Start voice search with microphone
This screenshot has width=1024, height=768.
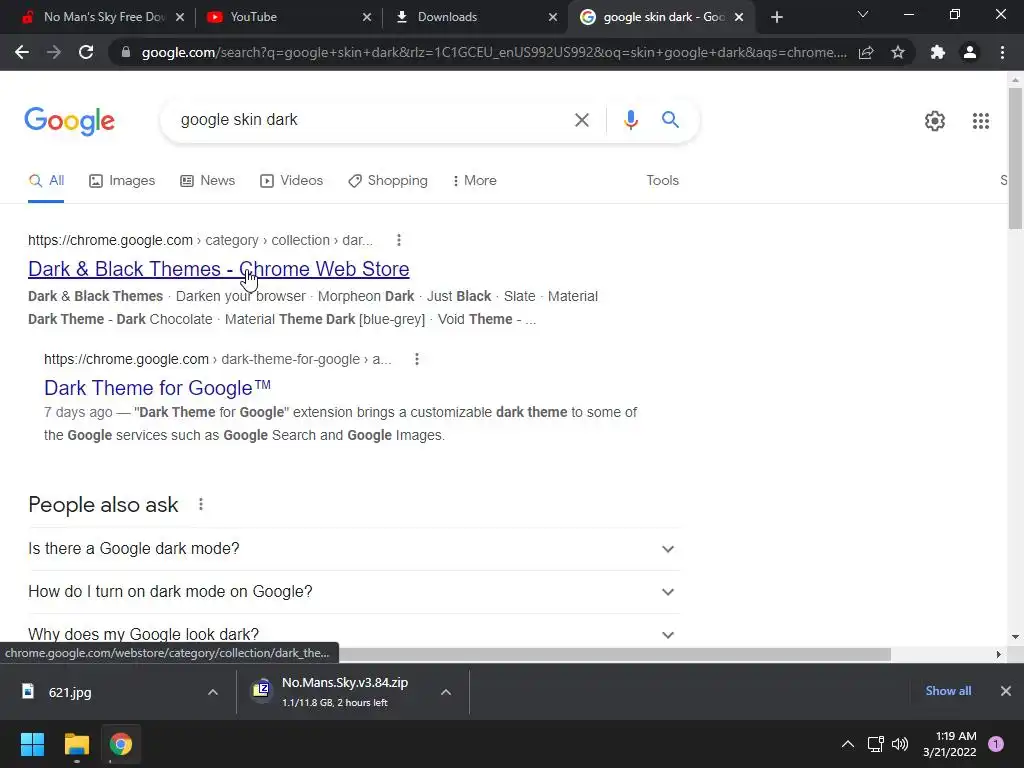coord(630,120)
